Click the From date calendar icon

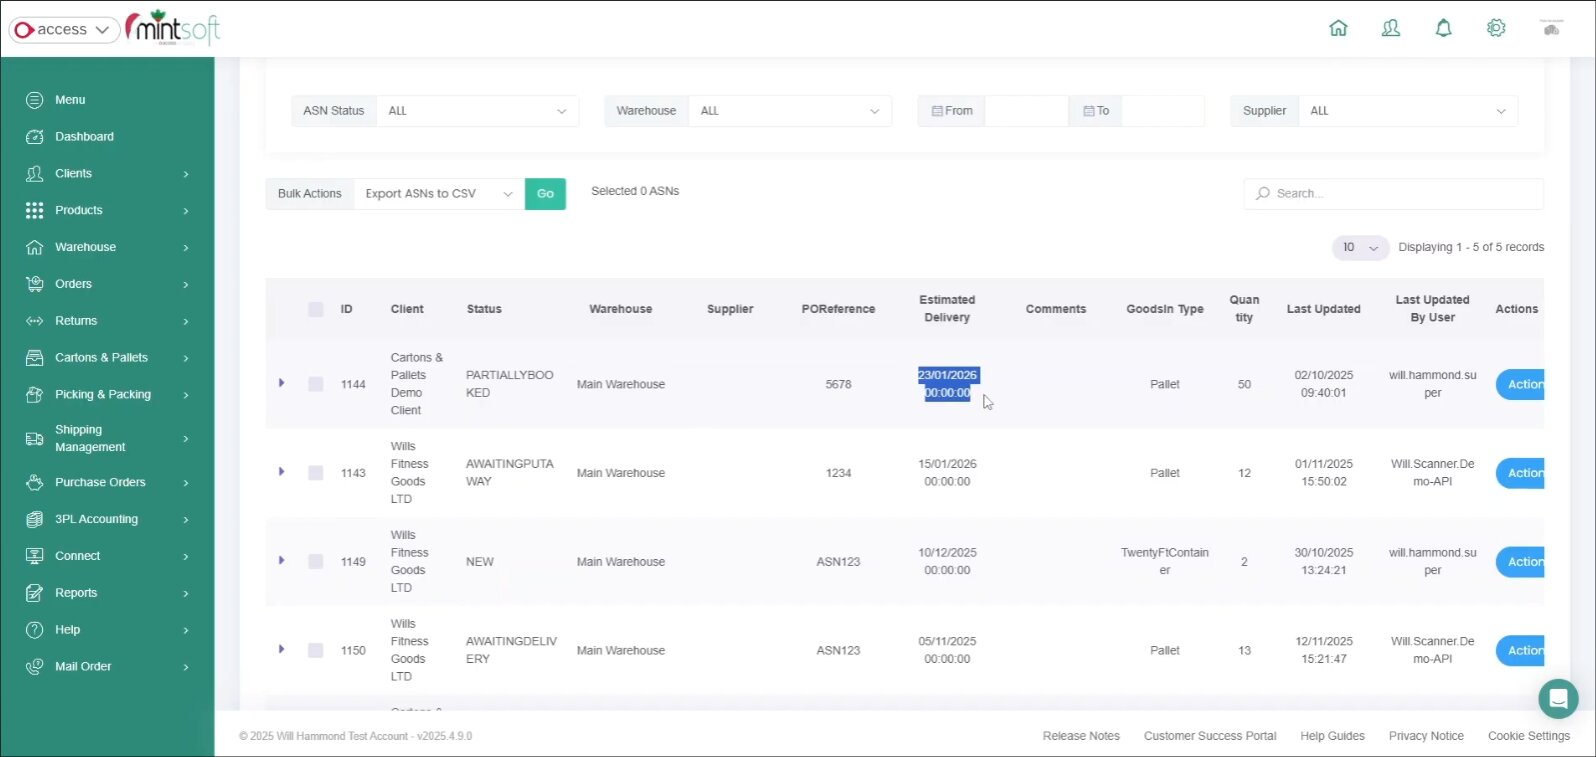(937, 111)
